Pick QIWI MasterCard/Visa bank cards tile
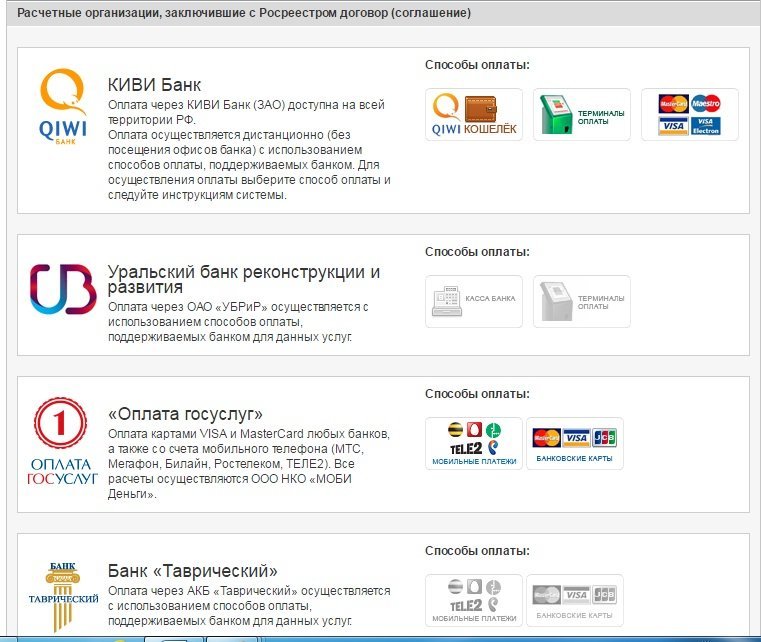Screen dimensions: 761x642 click(x=689, y=115)
